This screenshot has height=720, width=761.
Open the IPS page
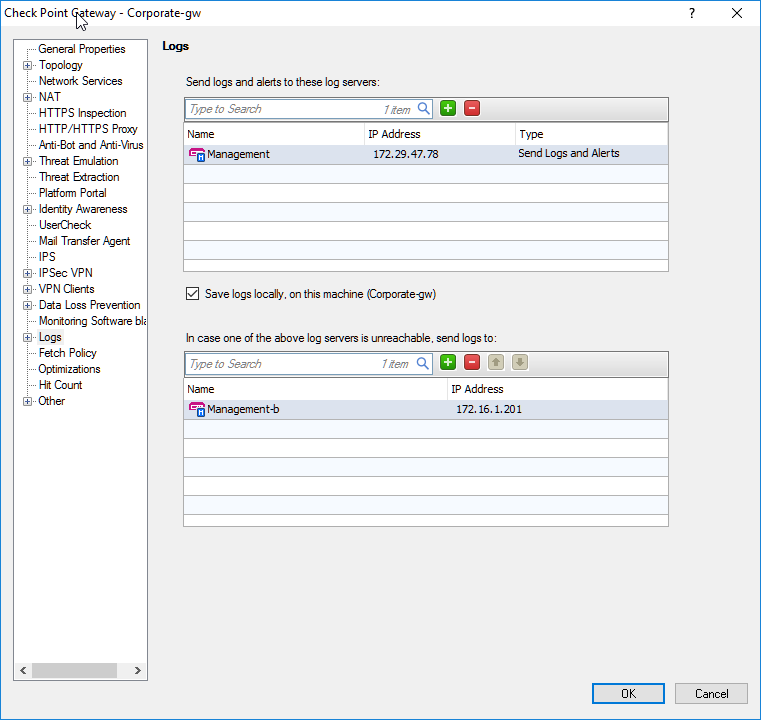click(x=47, y=257)
